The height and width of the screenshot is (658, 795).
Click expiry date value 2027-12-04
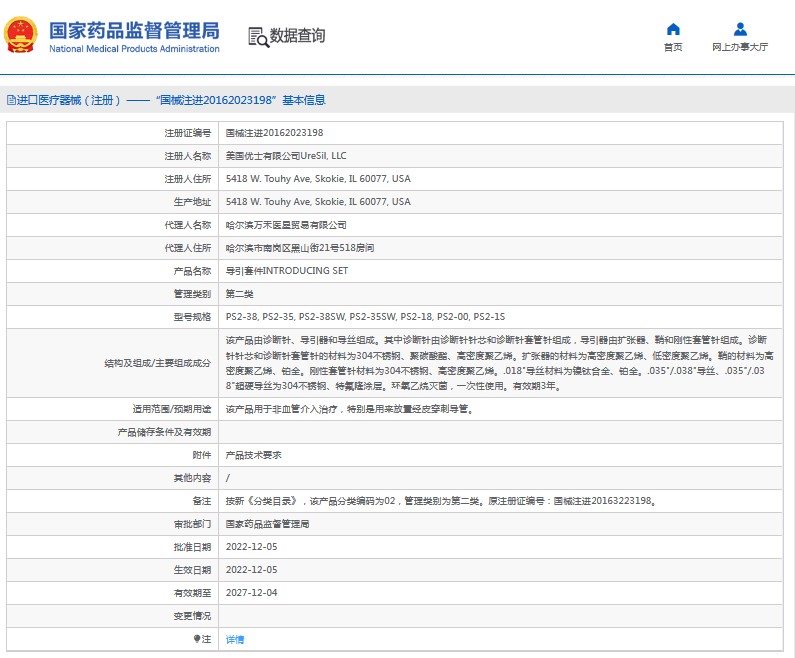pyautogui.click(x=251, y=593)
